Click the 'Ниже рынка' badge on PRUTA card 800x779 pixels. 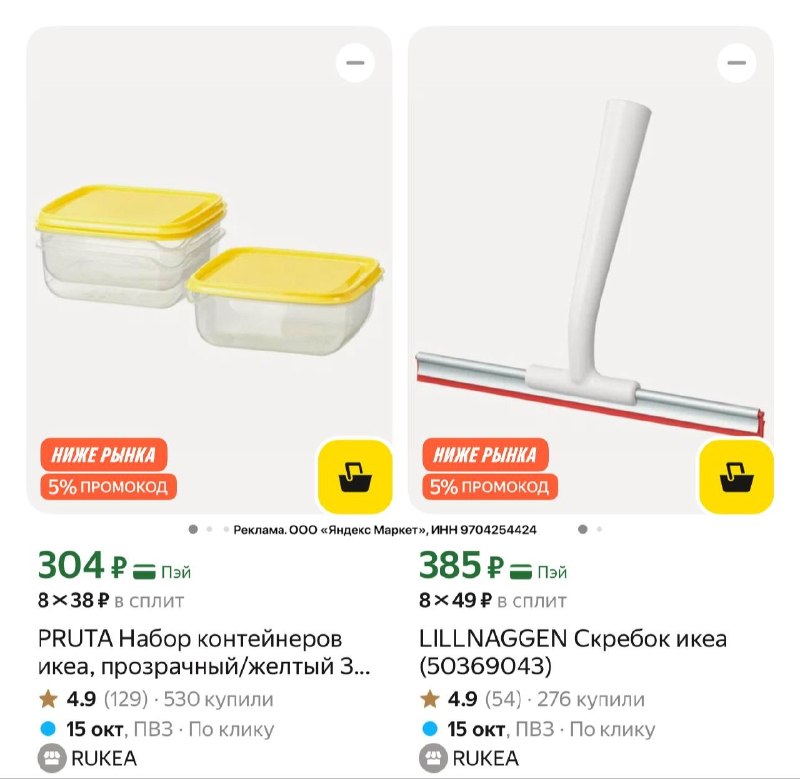[104, 454]
